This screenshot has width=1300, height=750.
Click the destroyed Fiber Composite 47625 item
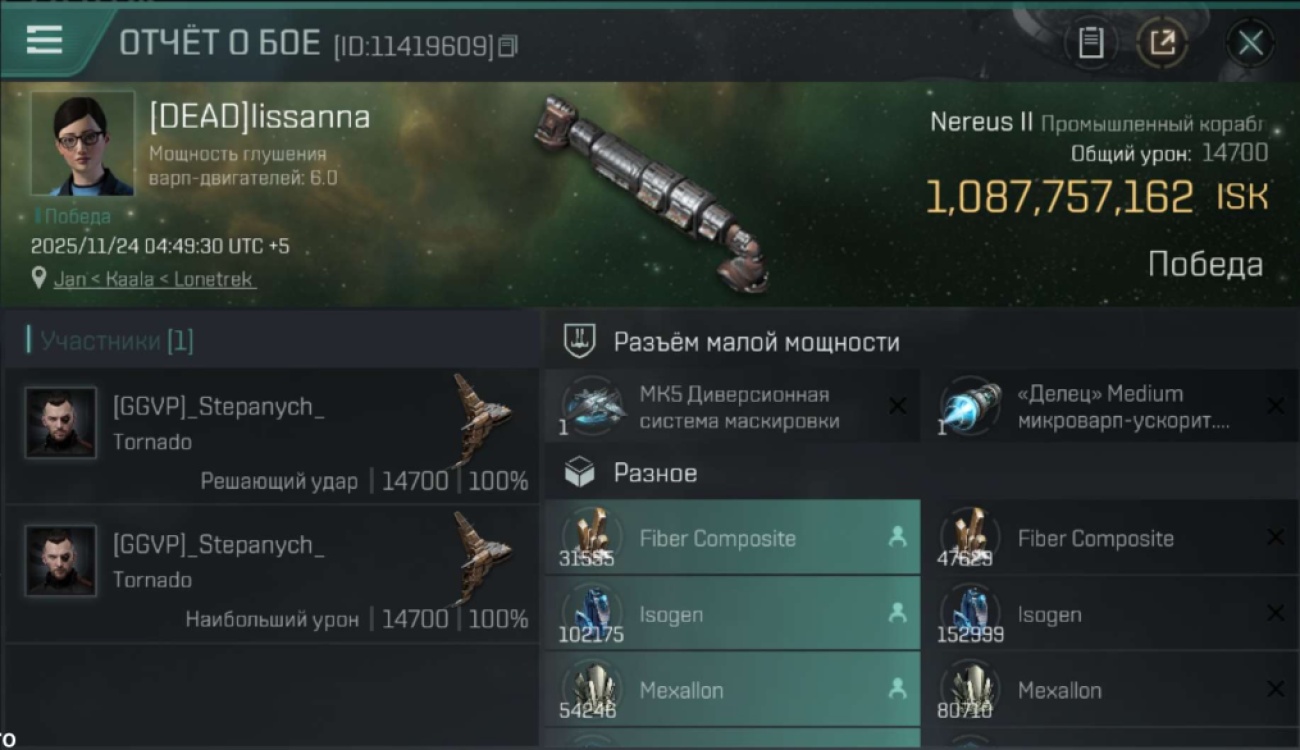coord(1110,537)
